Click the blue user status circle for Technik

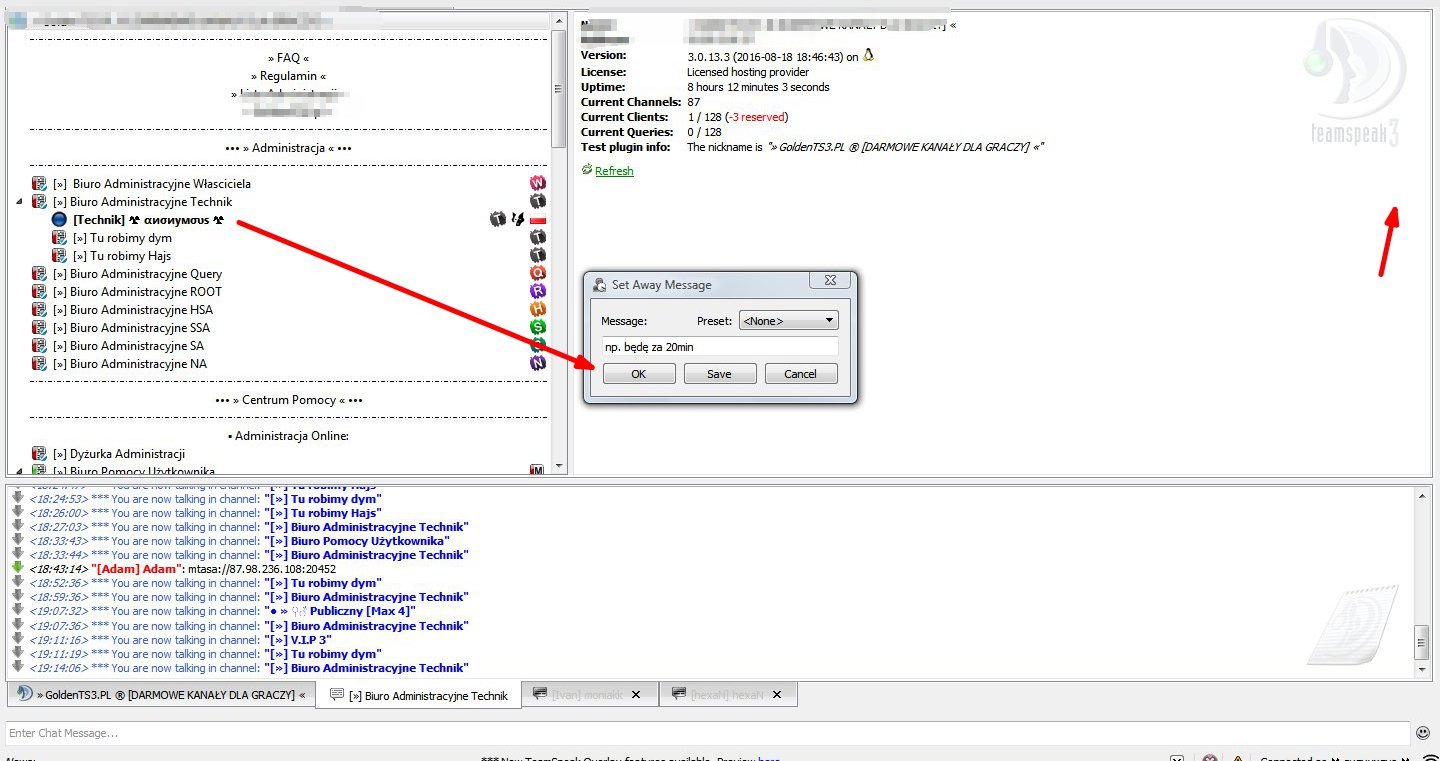click(59, 220)
